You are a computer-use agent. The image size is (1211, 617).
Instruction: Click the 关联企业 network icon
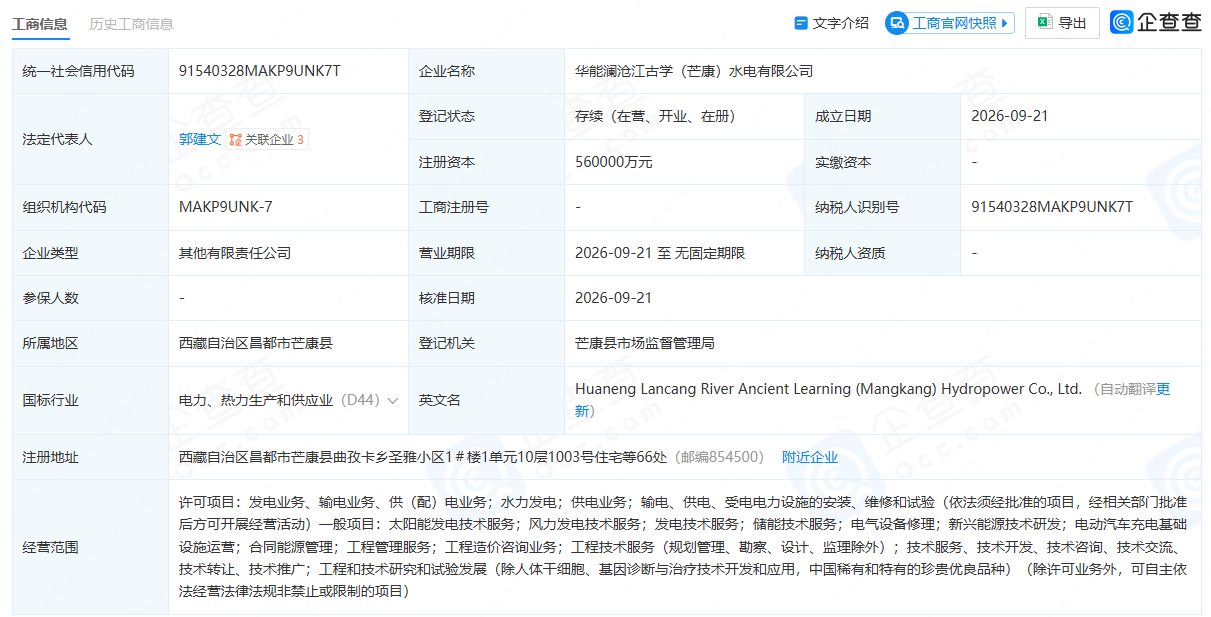click(x=235, y=140)
